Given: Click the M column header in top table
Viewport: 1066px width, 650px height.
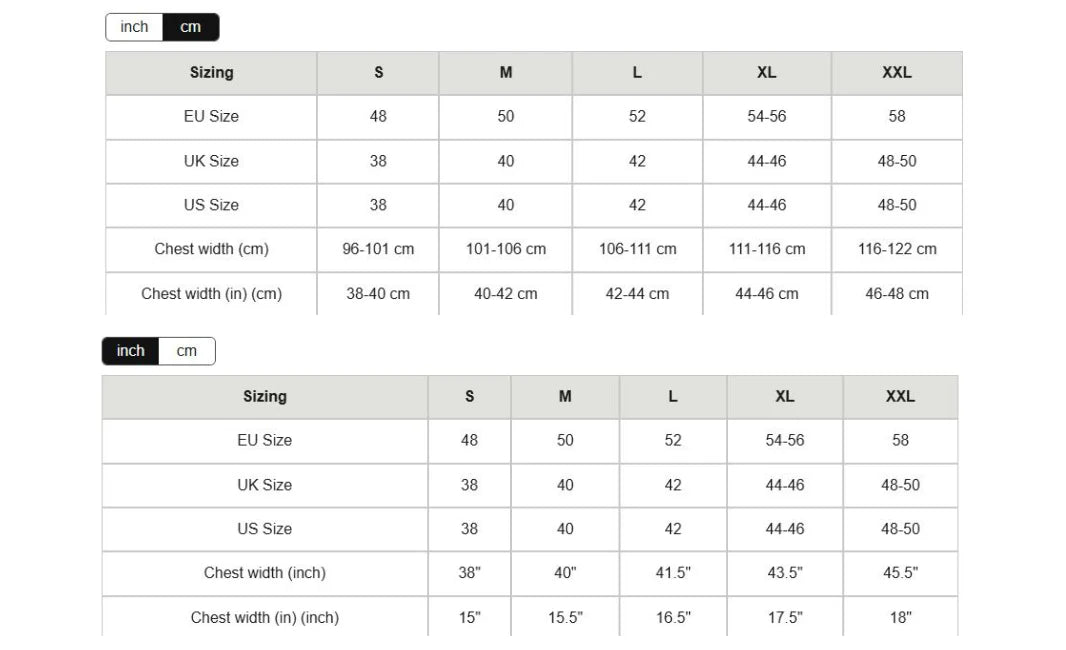Looking at the screenshot, I should click(x=506, y=72).
